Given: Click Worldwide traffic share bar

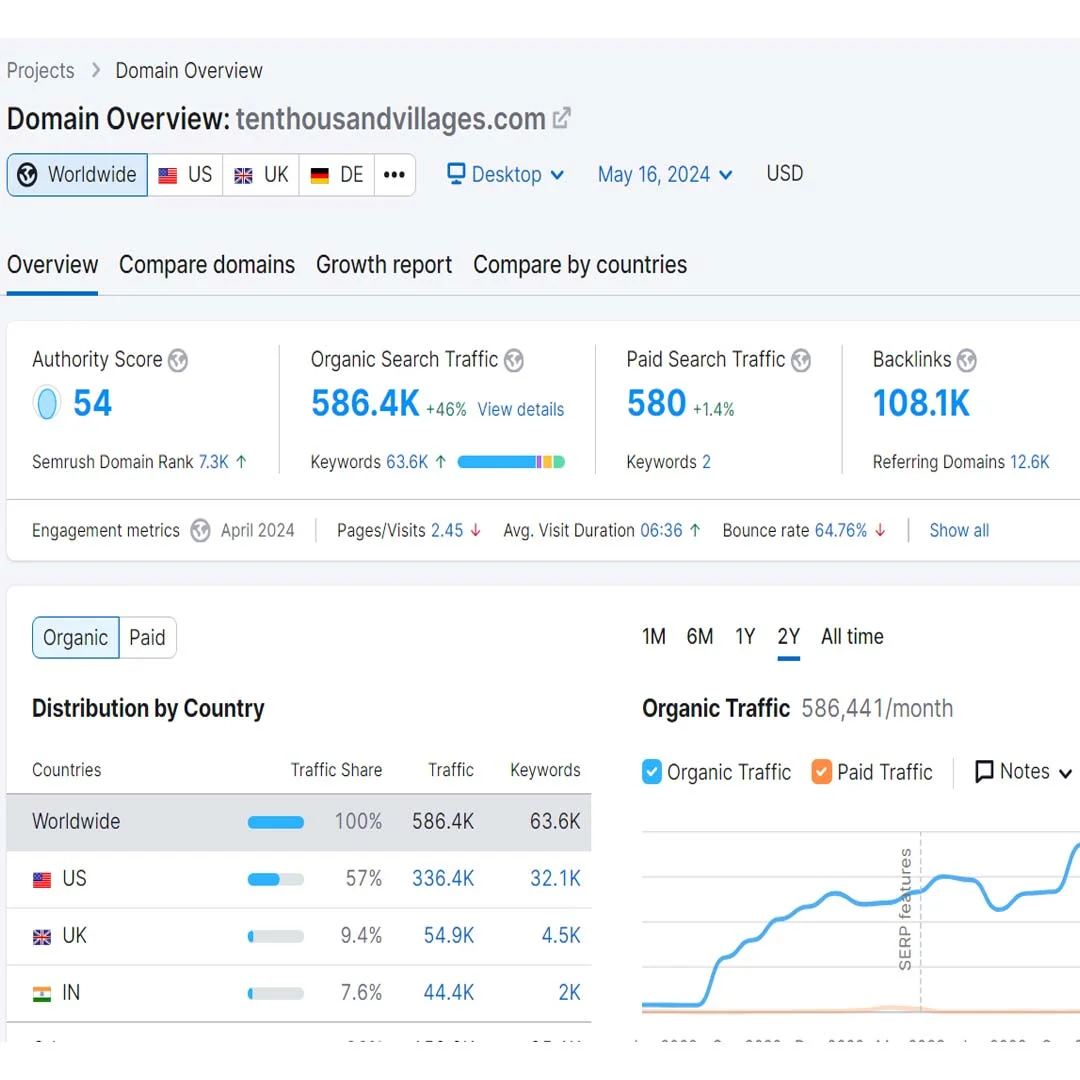Looking at the screenshot, I should pos(276,822).
